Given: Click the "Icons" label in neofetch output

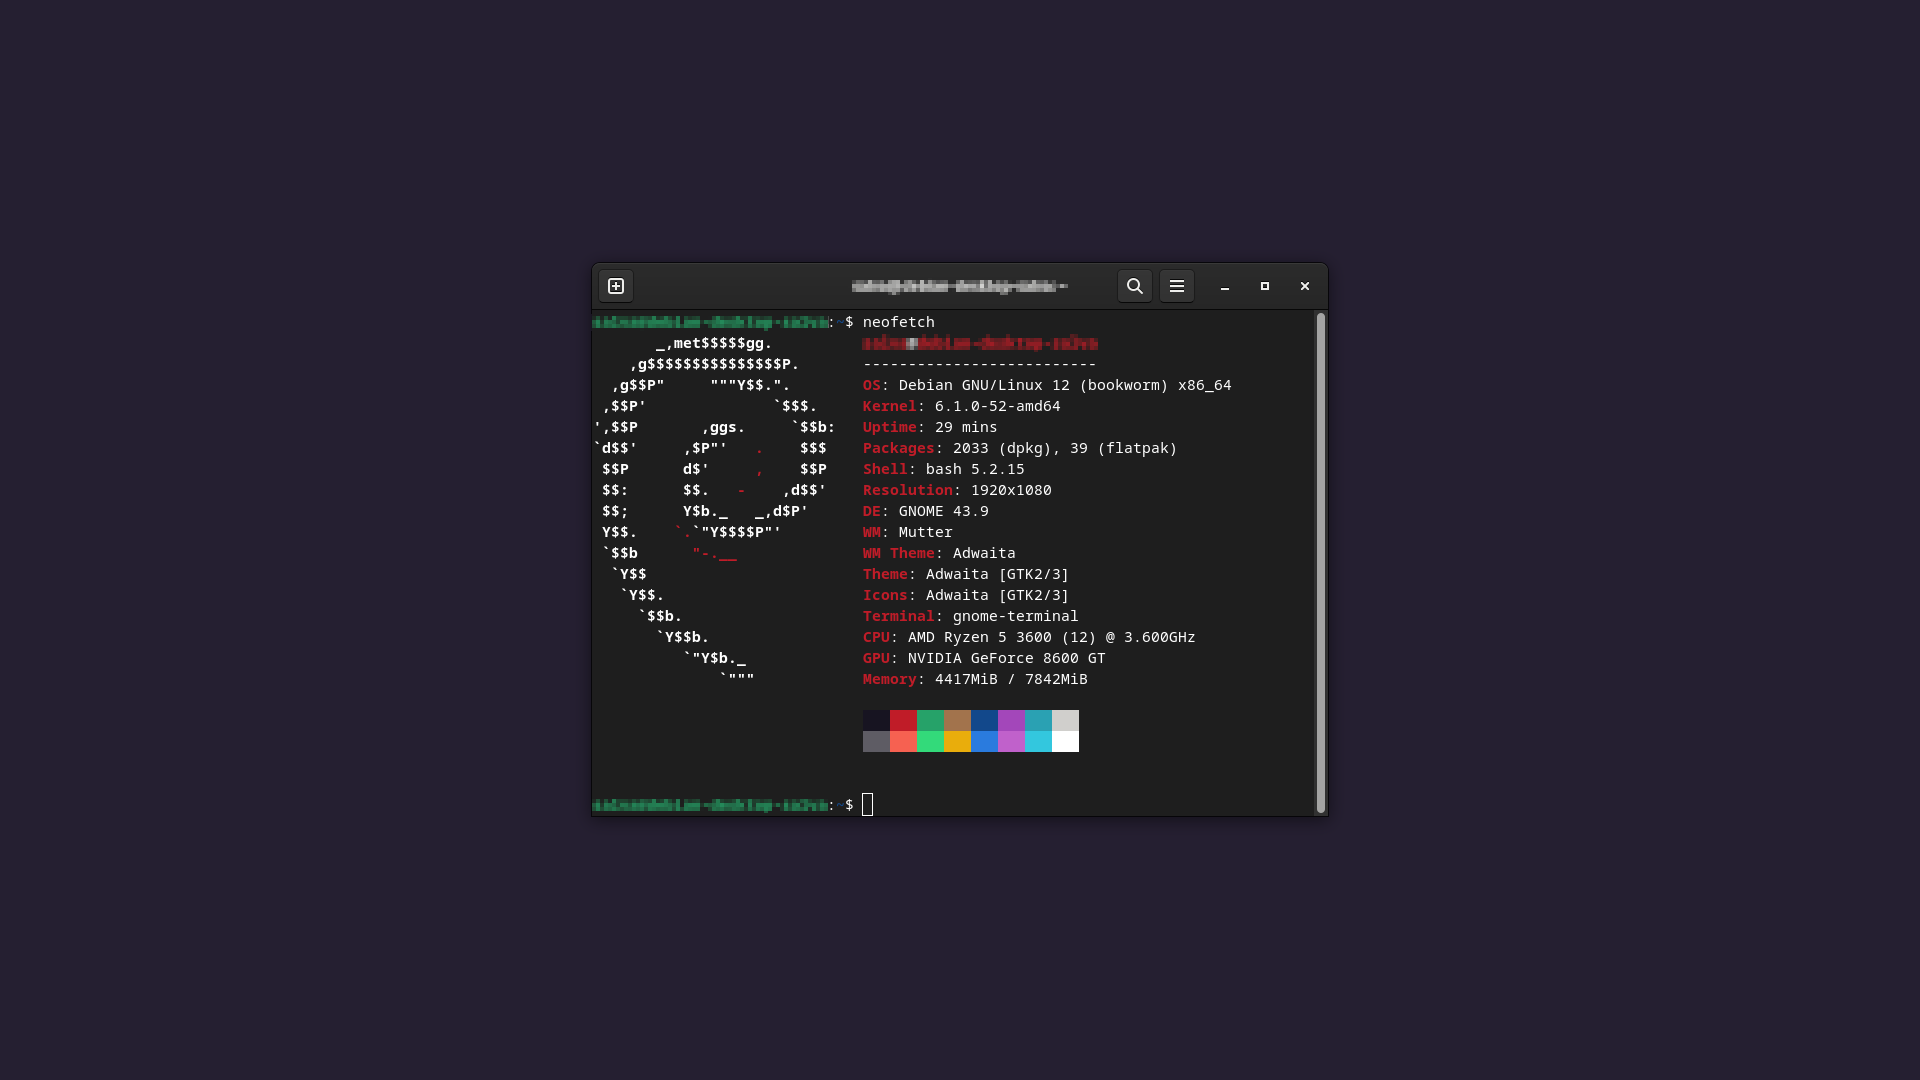Looking at the screenshot, I should coord(885,595).
